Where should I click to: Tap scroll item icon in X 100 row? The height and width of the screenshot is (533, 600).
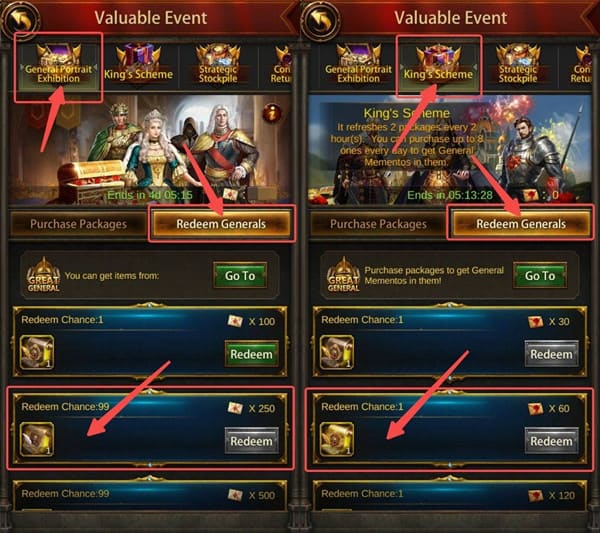click(37, 352)
